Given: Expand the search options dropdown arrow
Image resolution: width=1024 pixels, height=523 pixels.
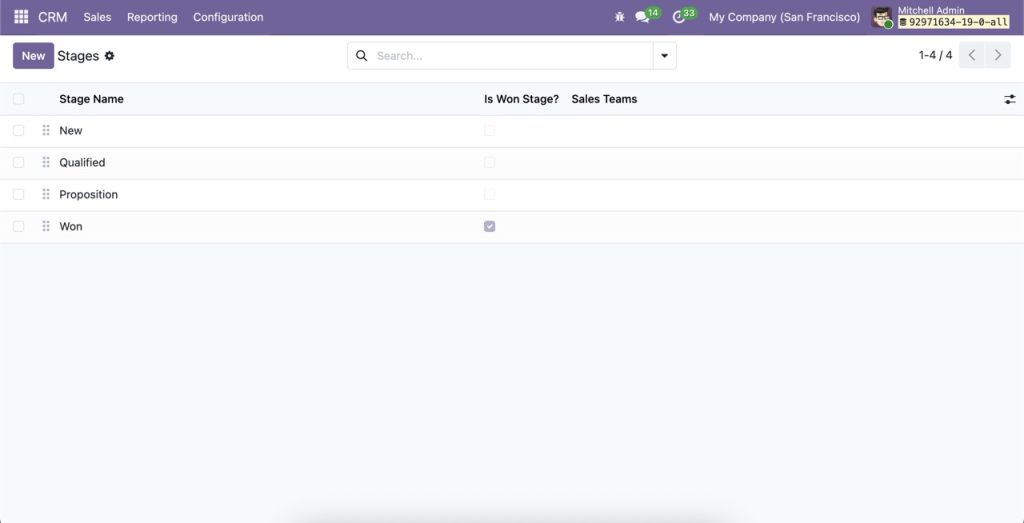Looking at the screenshot, I should click(664, 56).
